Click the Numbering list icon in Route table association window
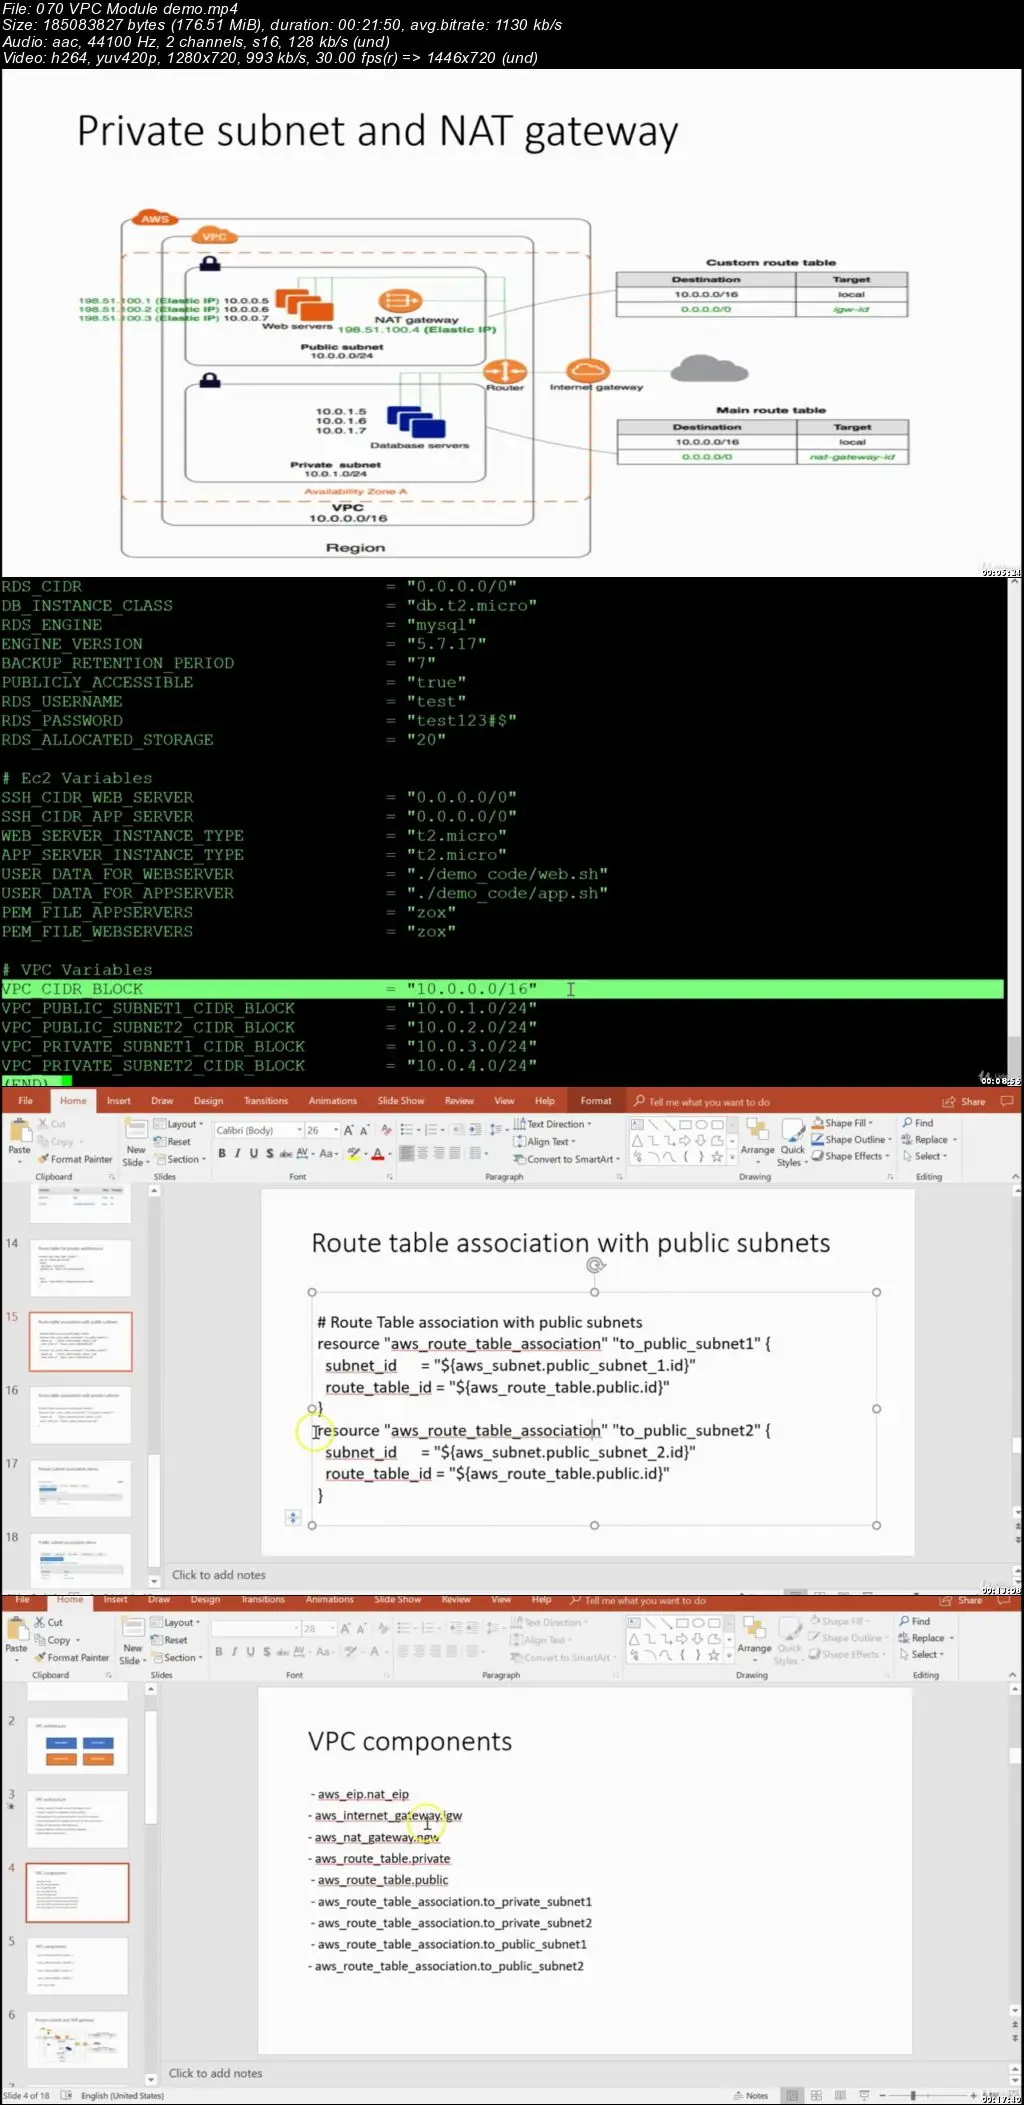This screenshot has height=2105, width=1024. (433, 1130)
